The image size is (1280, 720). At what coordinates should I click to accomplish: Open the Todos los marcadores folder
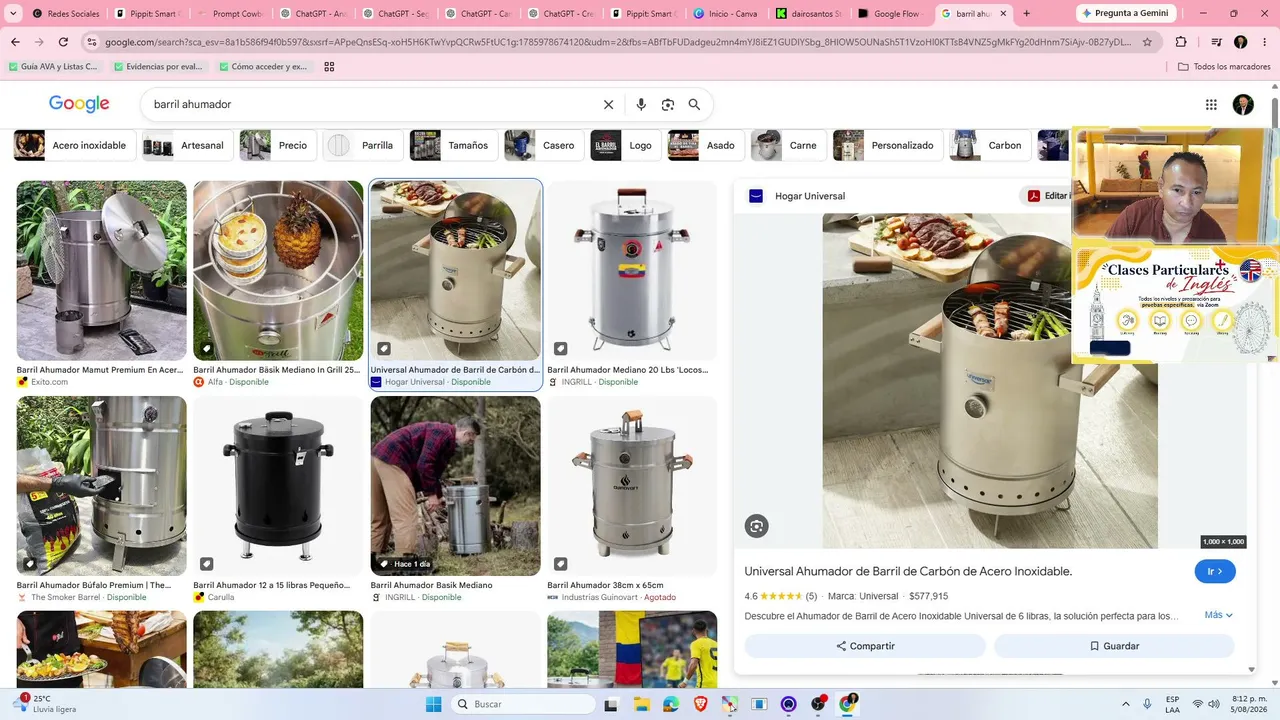(x=1224, y=67)
